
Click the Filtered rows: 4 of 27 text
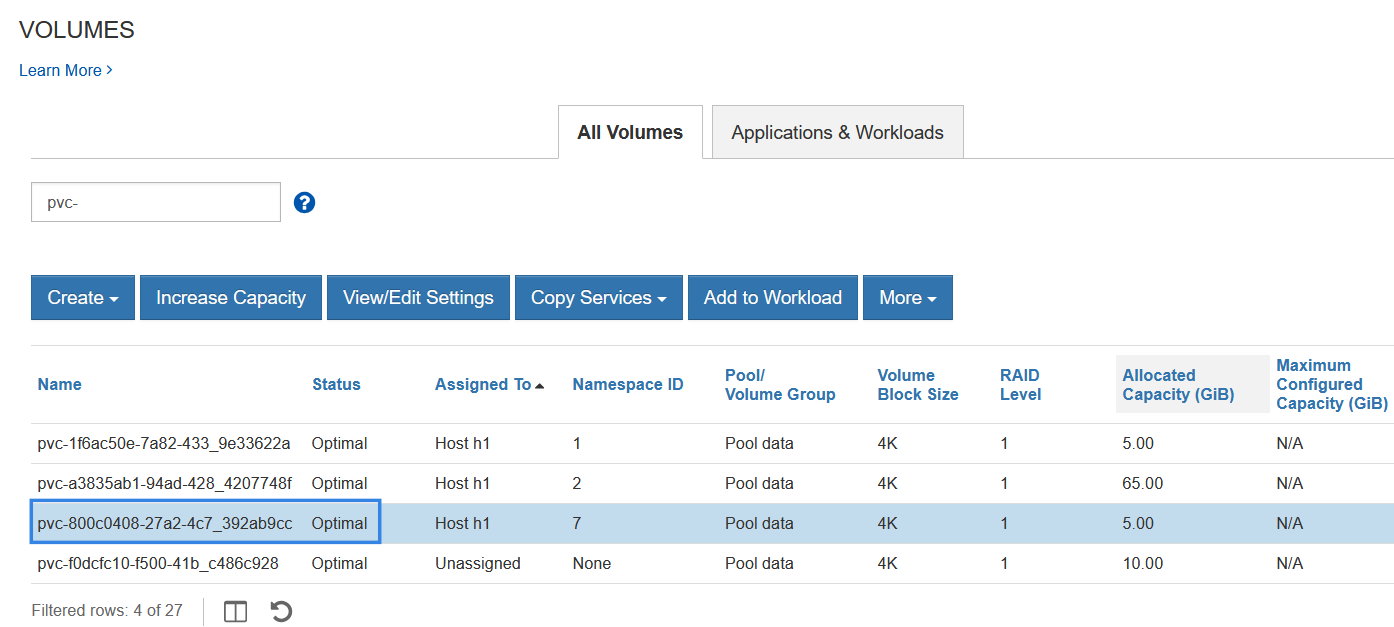pos(107,611)
